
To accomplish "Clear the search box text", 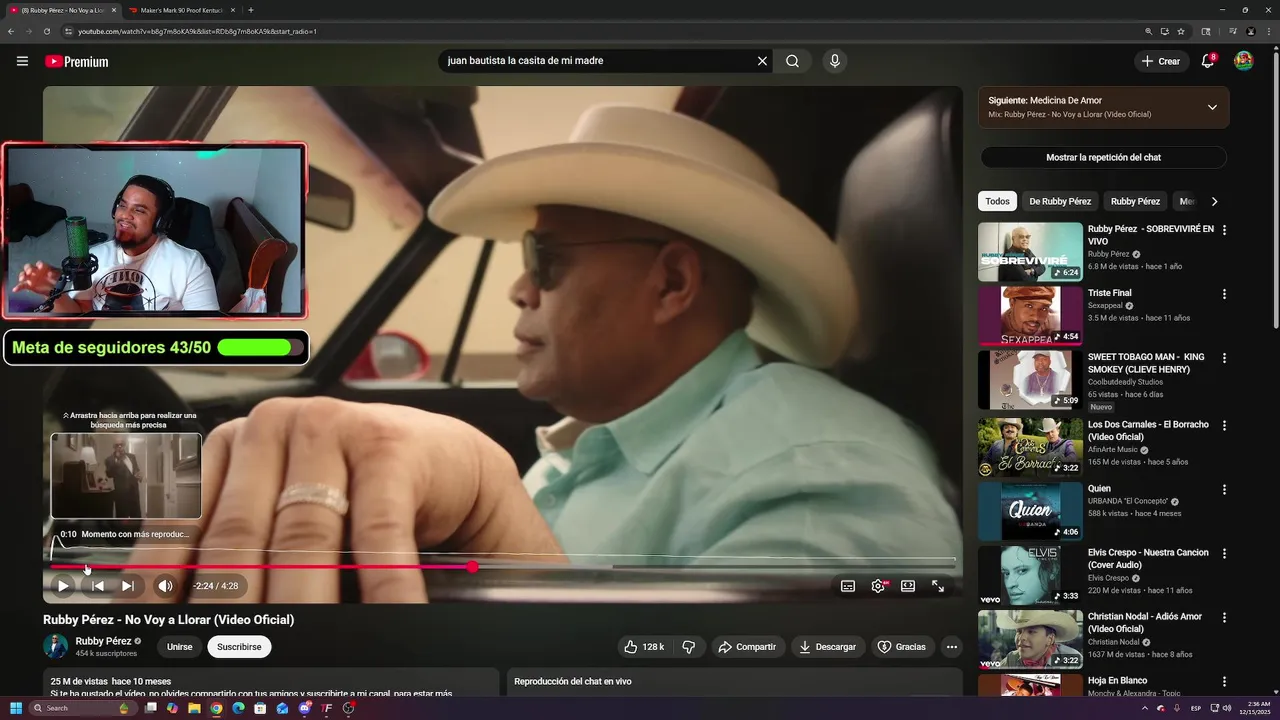I will click(x=762, y=61).
